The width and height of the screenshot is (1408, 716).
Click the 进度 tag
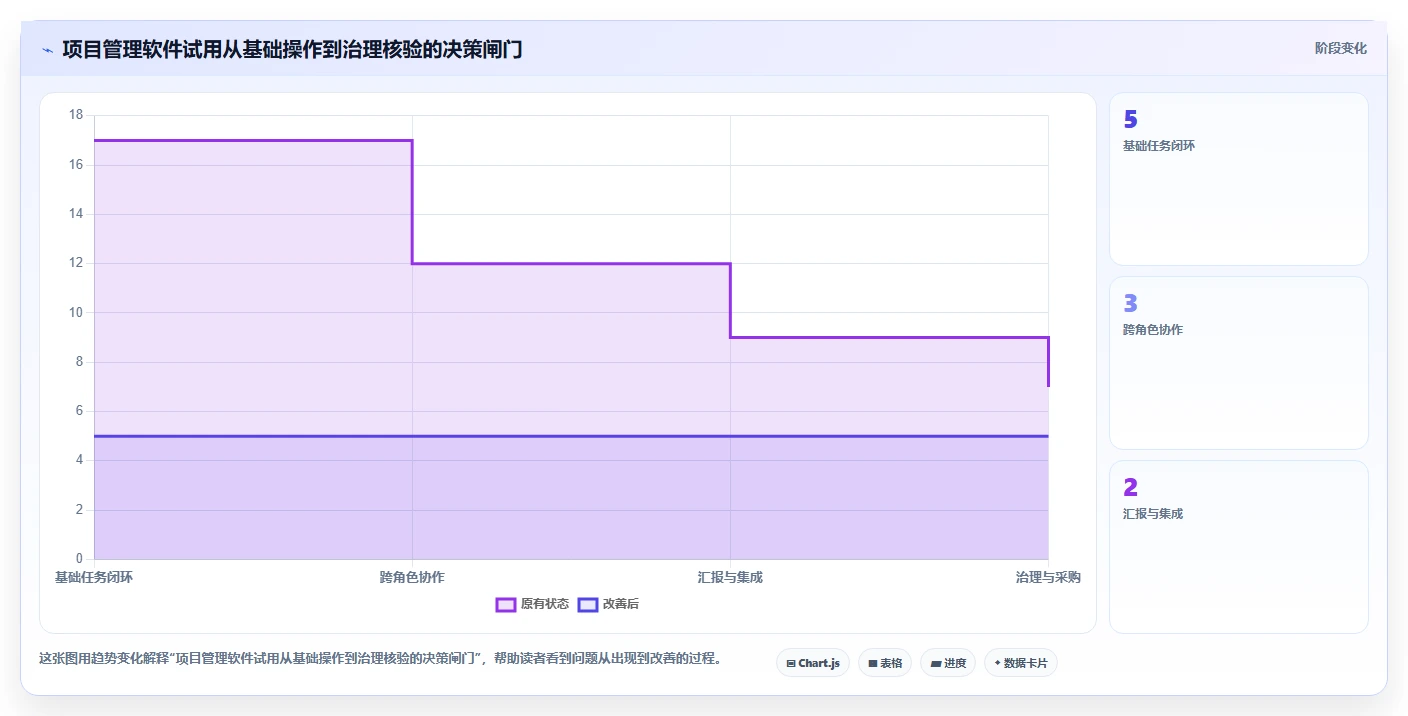[x=948, y=663]
